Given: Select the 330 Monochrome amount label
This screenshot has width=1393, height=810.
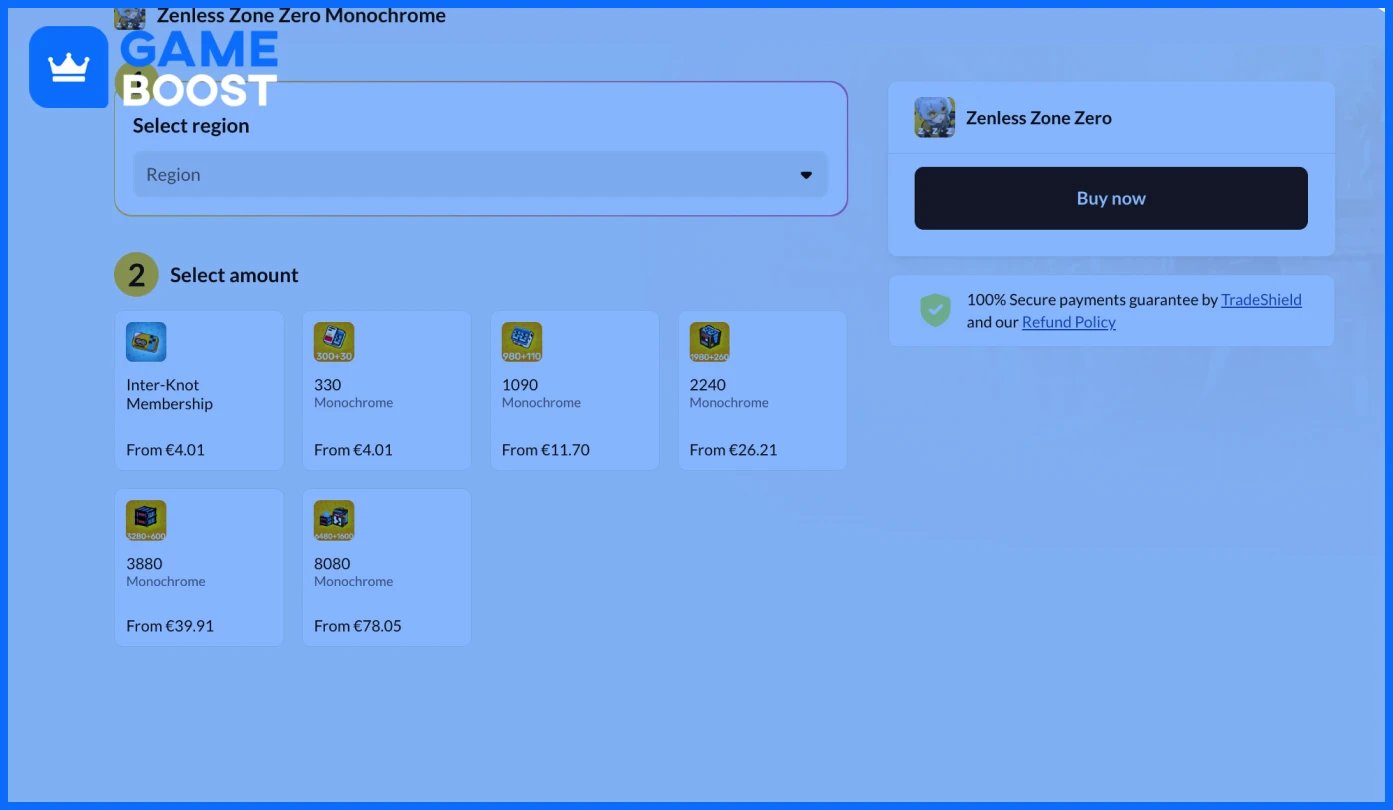Looking at the screenshot, I should [x=353, y=393].
